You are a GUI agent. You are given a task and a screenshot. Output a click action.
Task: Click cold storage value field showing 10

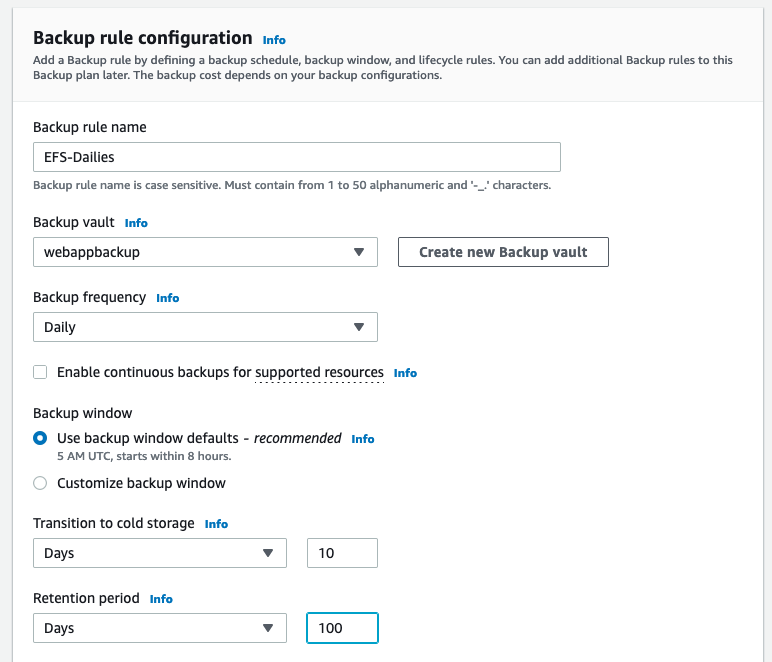[342, 553]
